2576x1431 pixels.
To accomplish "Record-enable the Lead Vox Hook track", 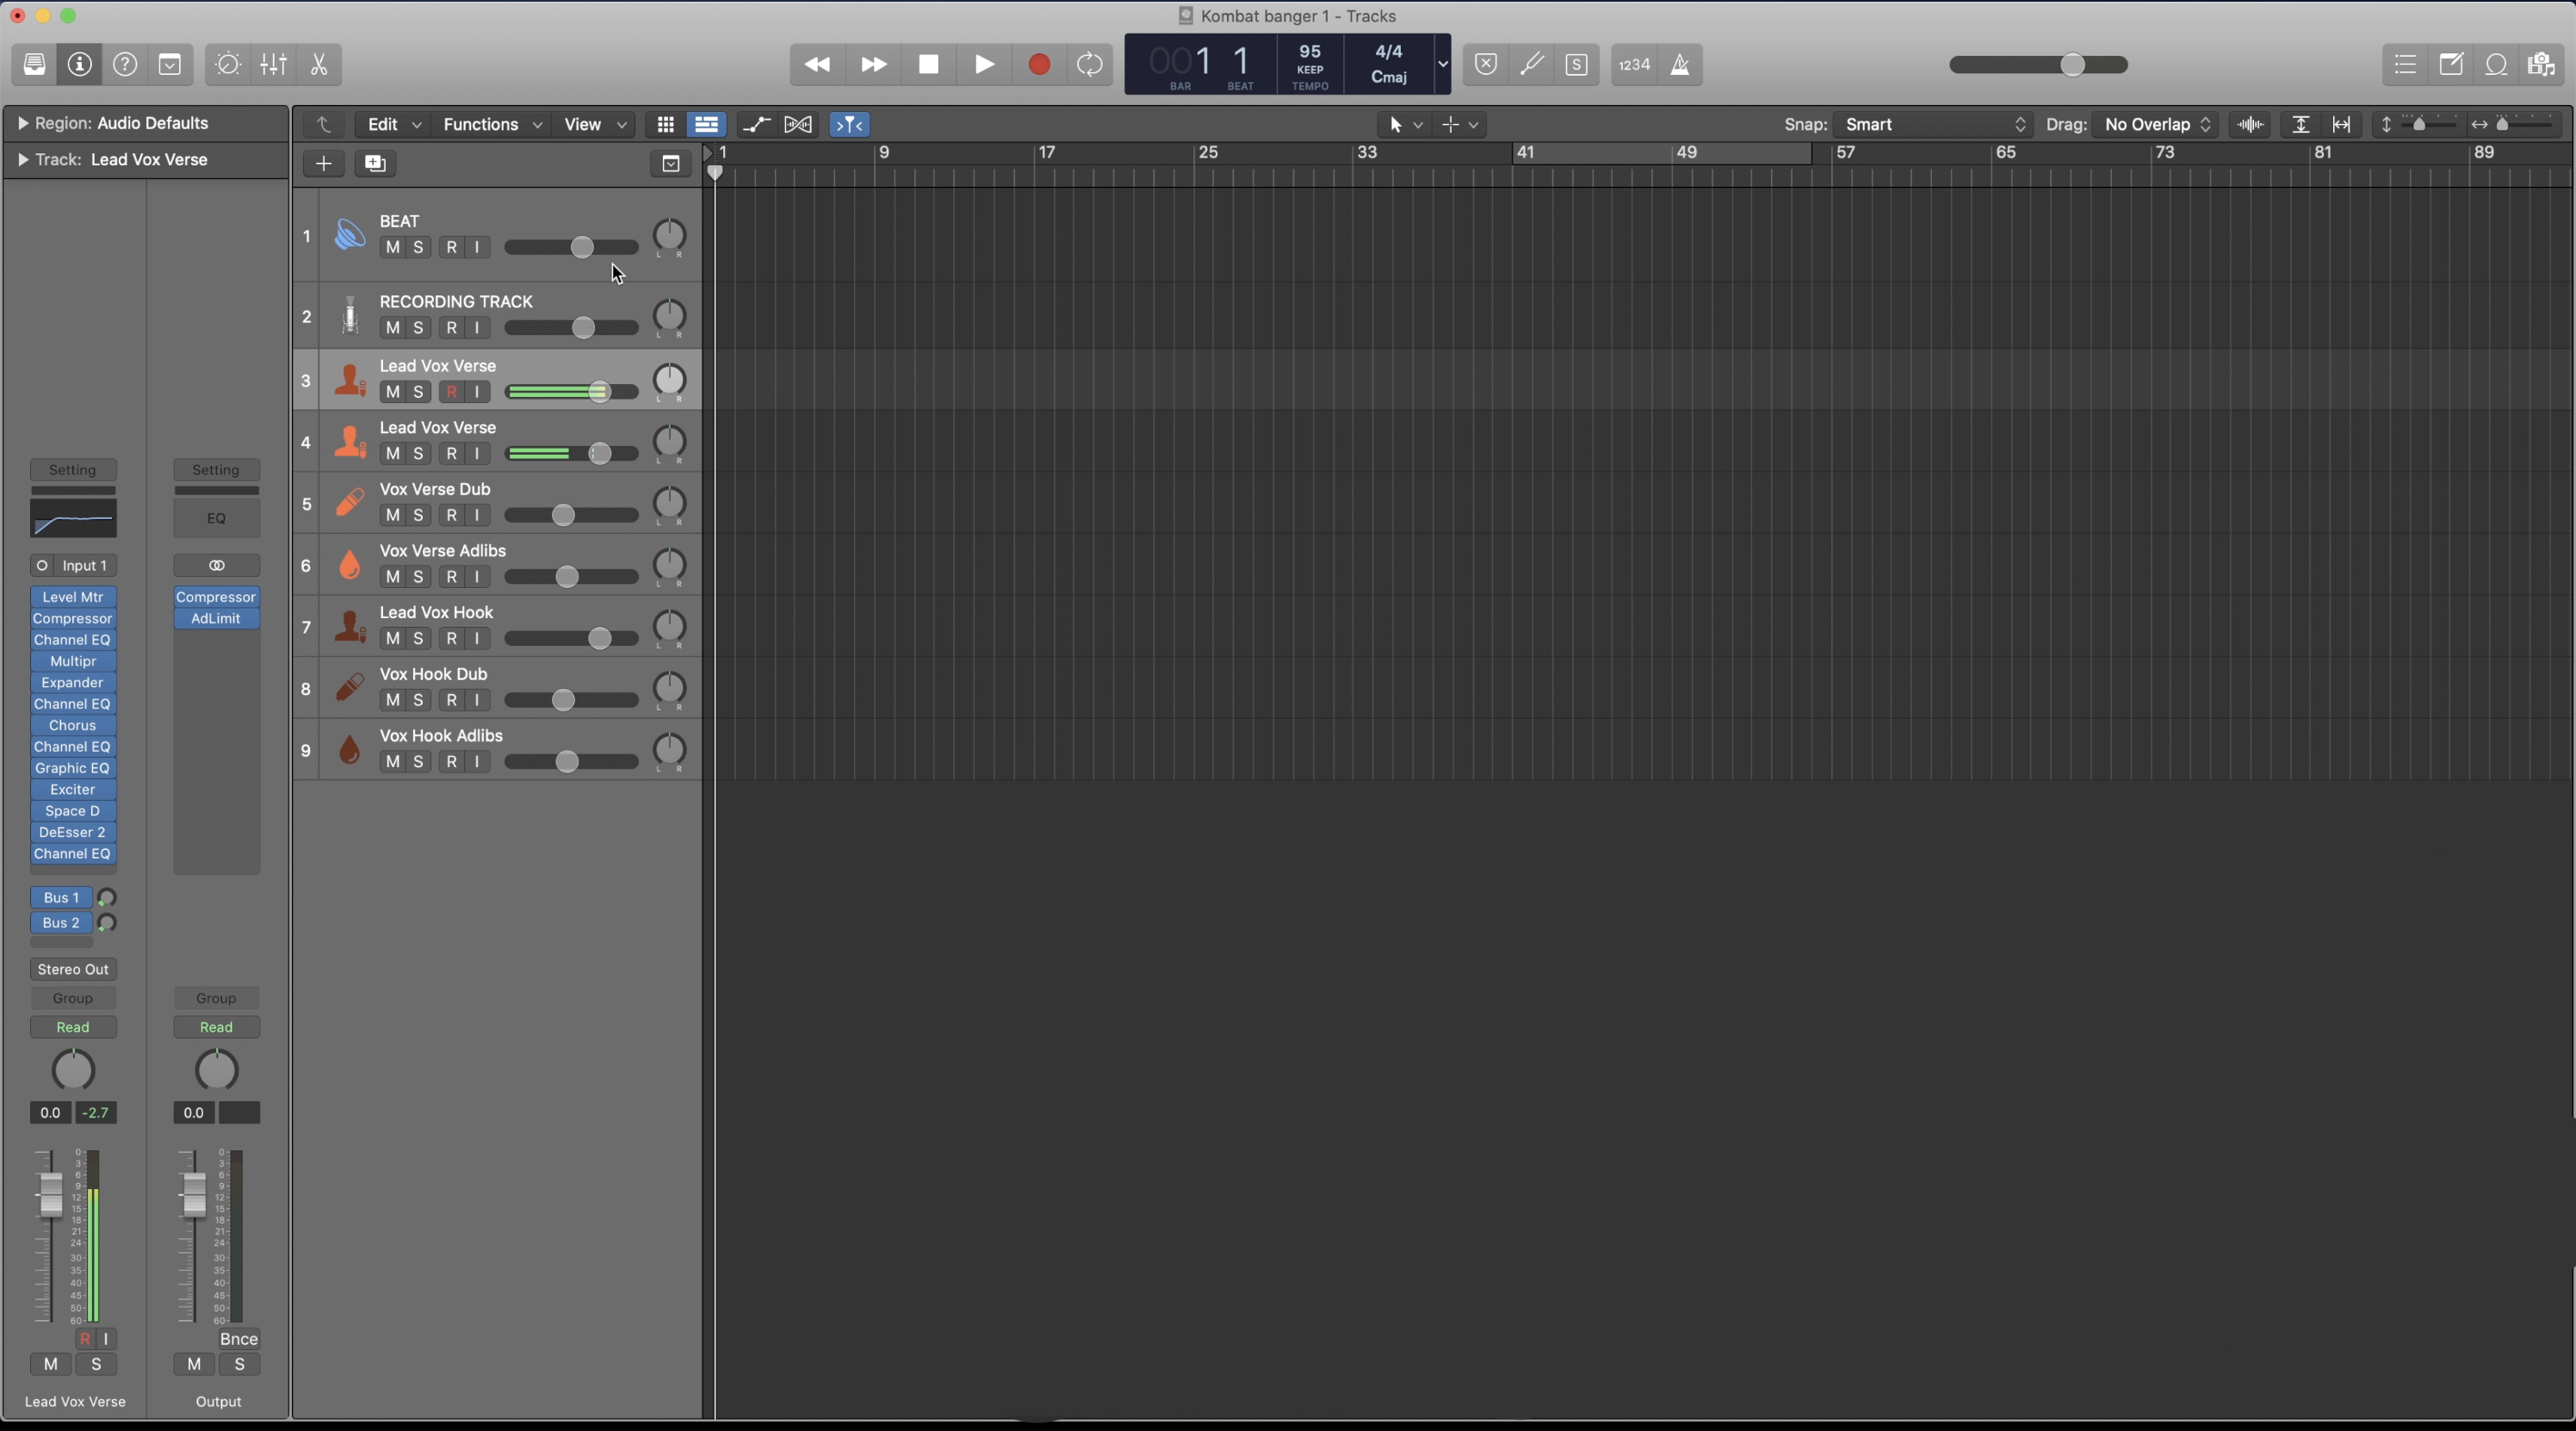I will [452, 639].
